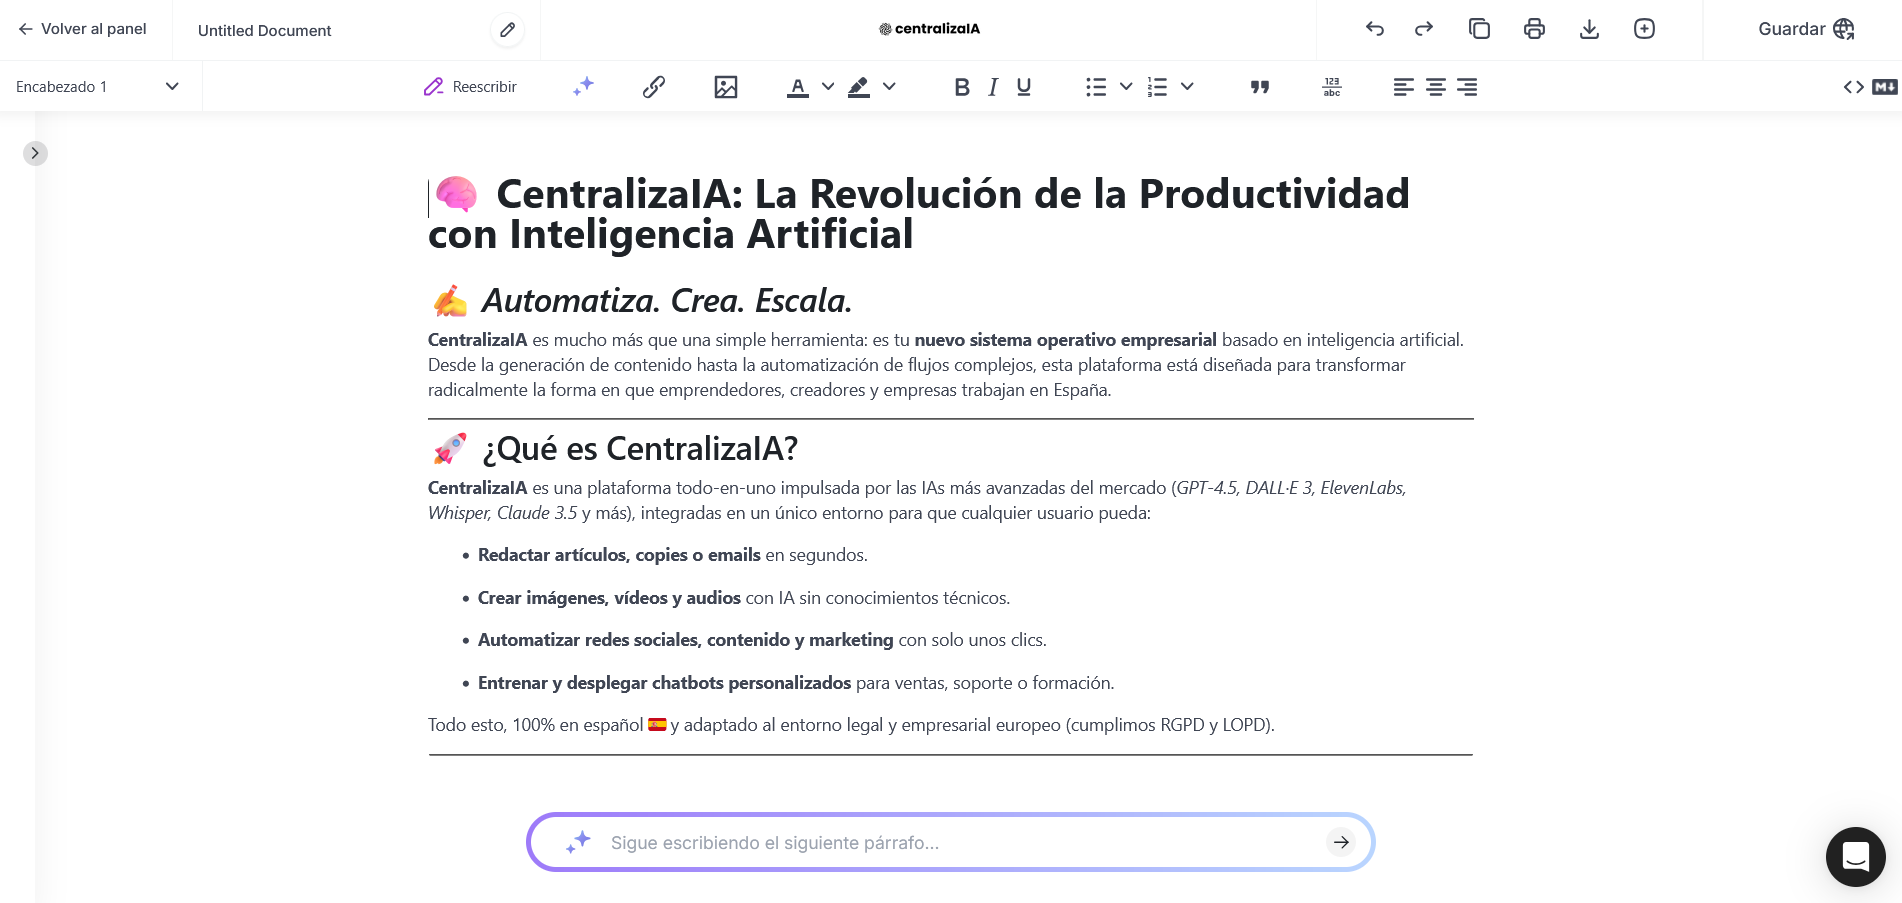1902x903 pixels.
Task: Click the Untitled Document title field
Action: (265, 31)
